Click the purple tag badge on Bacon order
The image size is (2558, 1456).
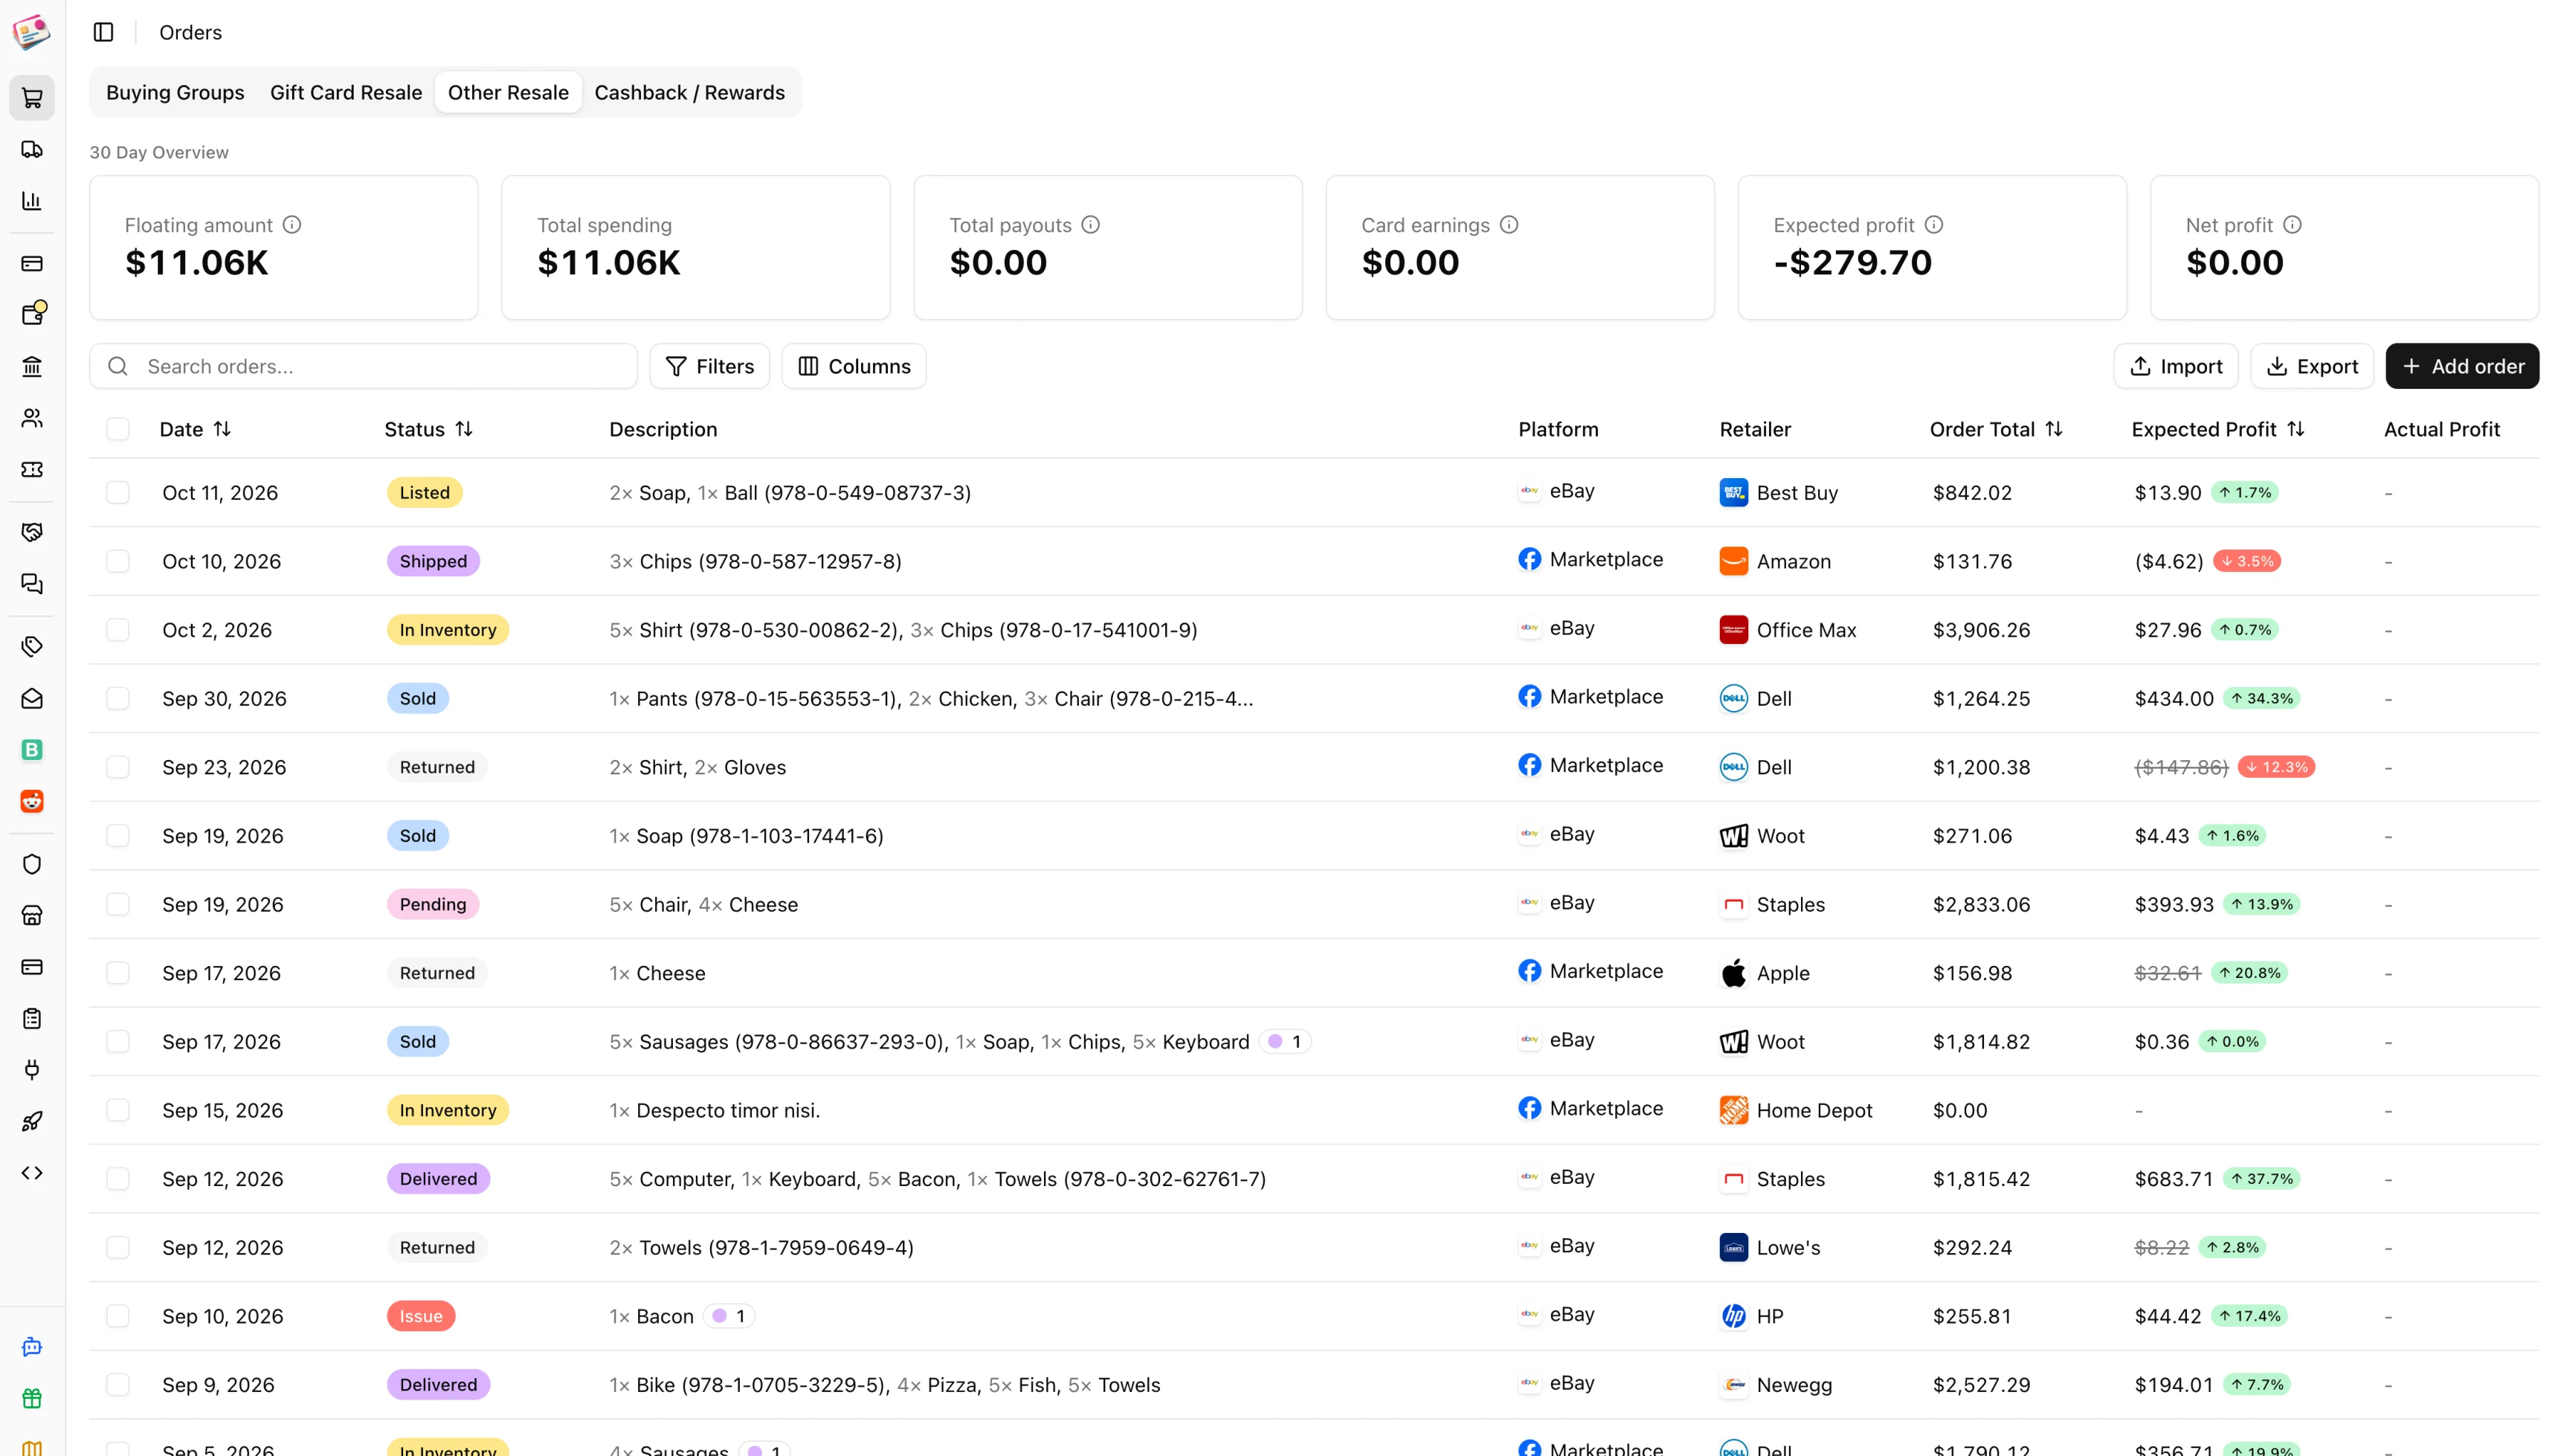click(729, 1316)
